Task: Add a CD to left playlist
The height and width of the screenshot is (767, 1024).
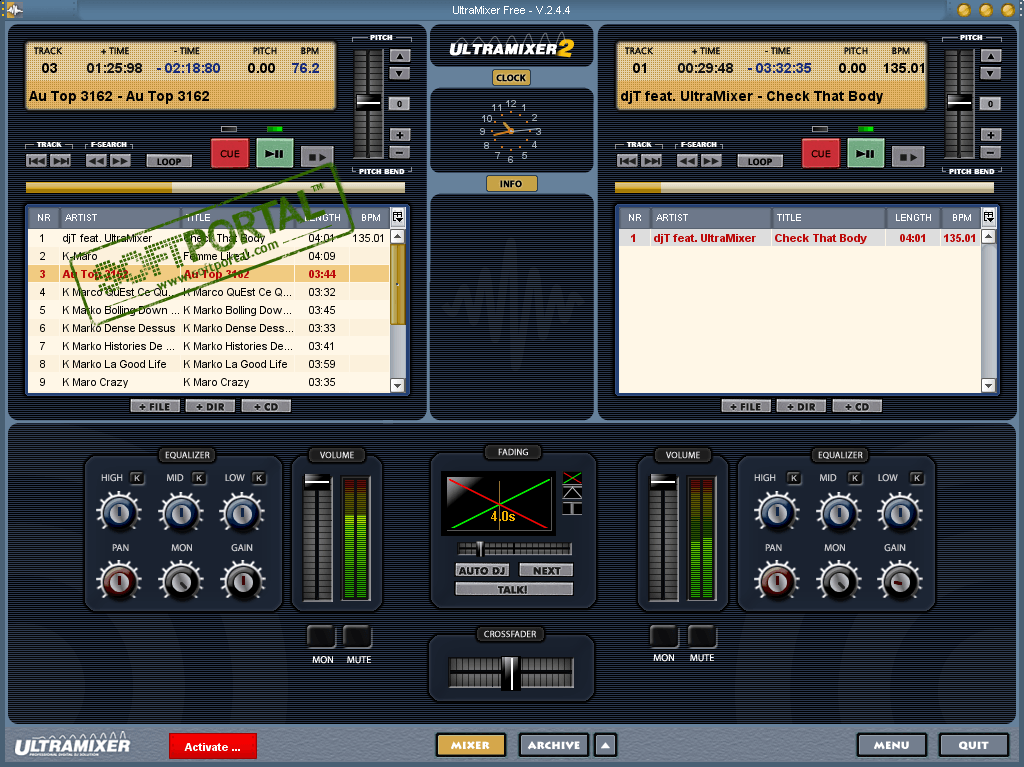Action: pos(266,406)
